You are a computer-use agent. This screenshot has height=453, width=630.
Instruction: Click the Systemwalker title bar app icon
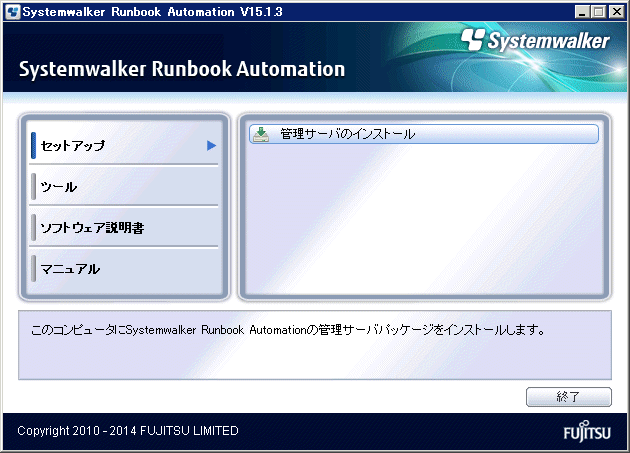(x=13, y=12)
